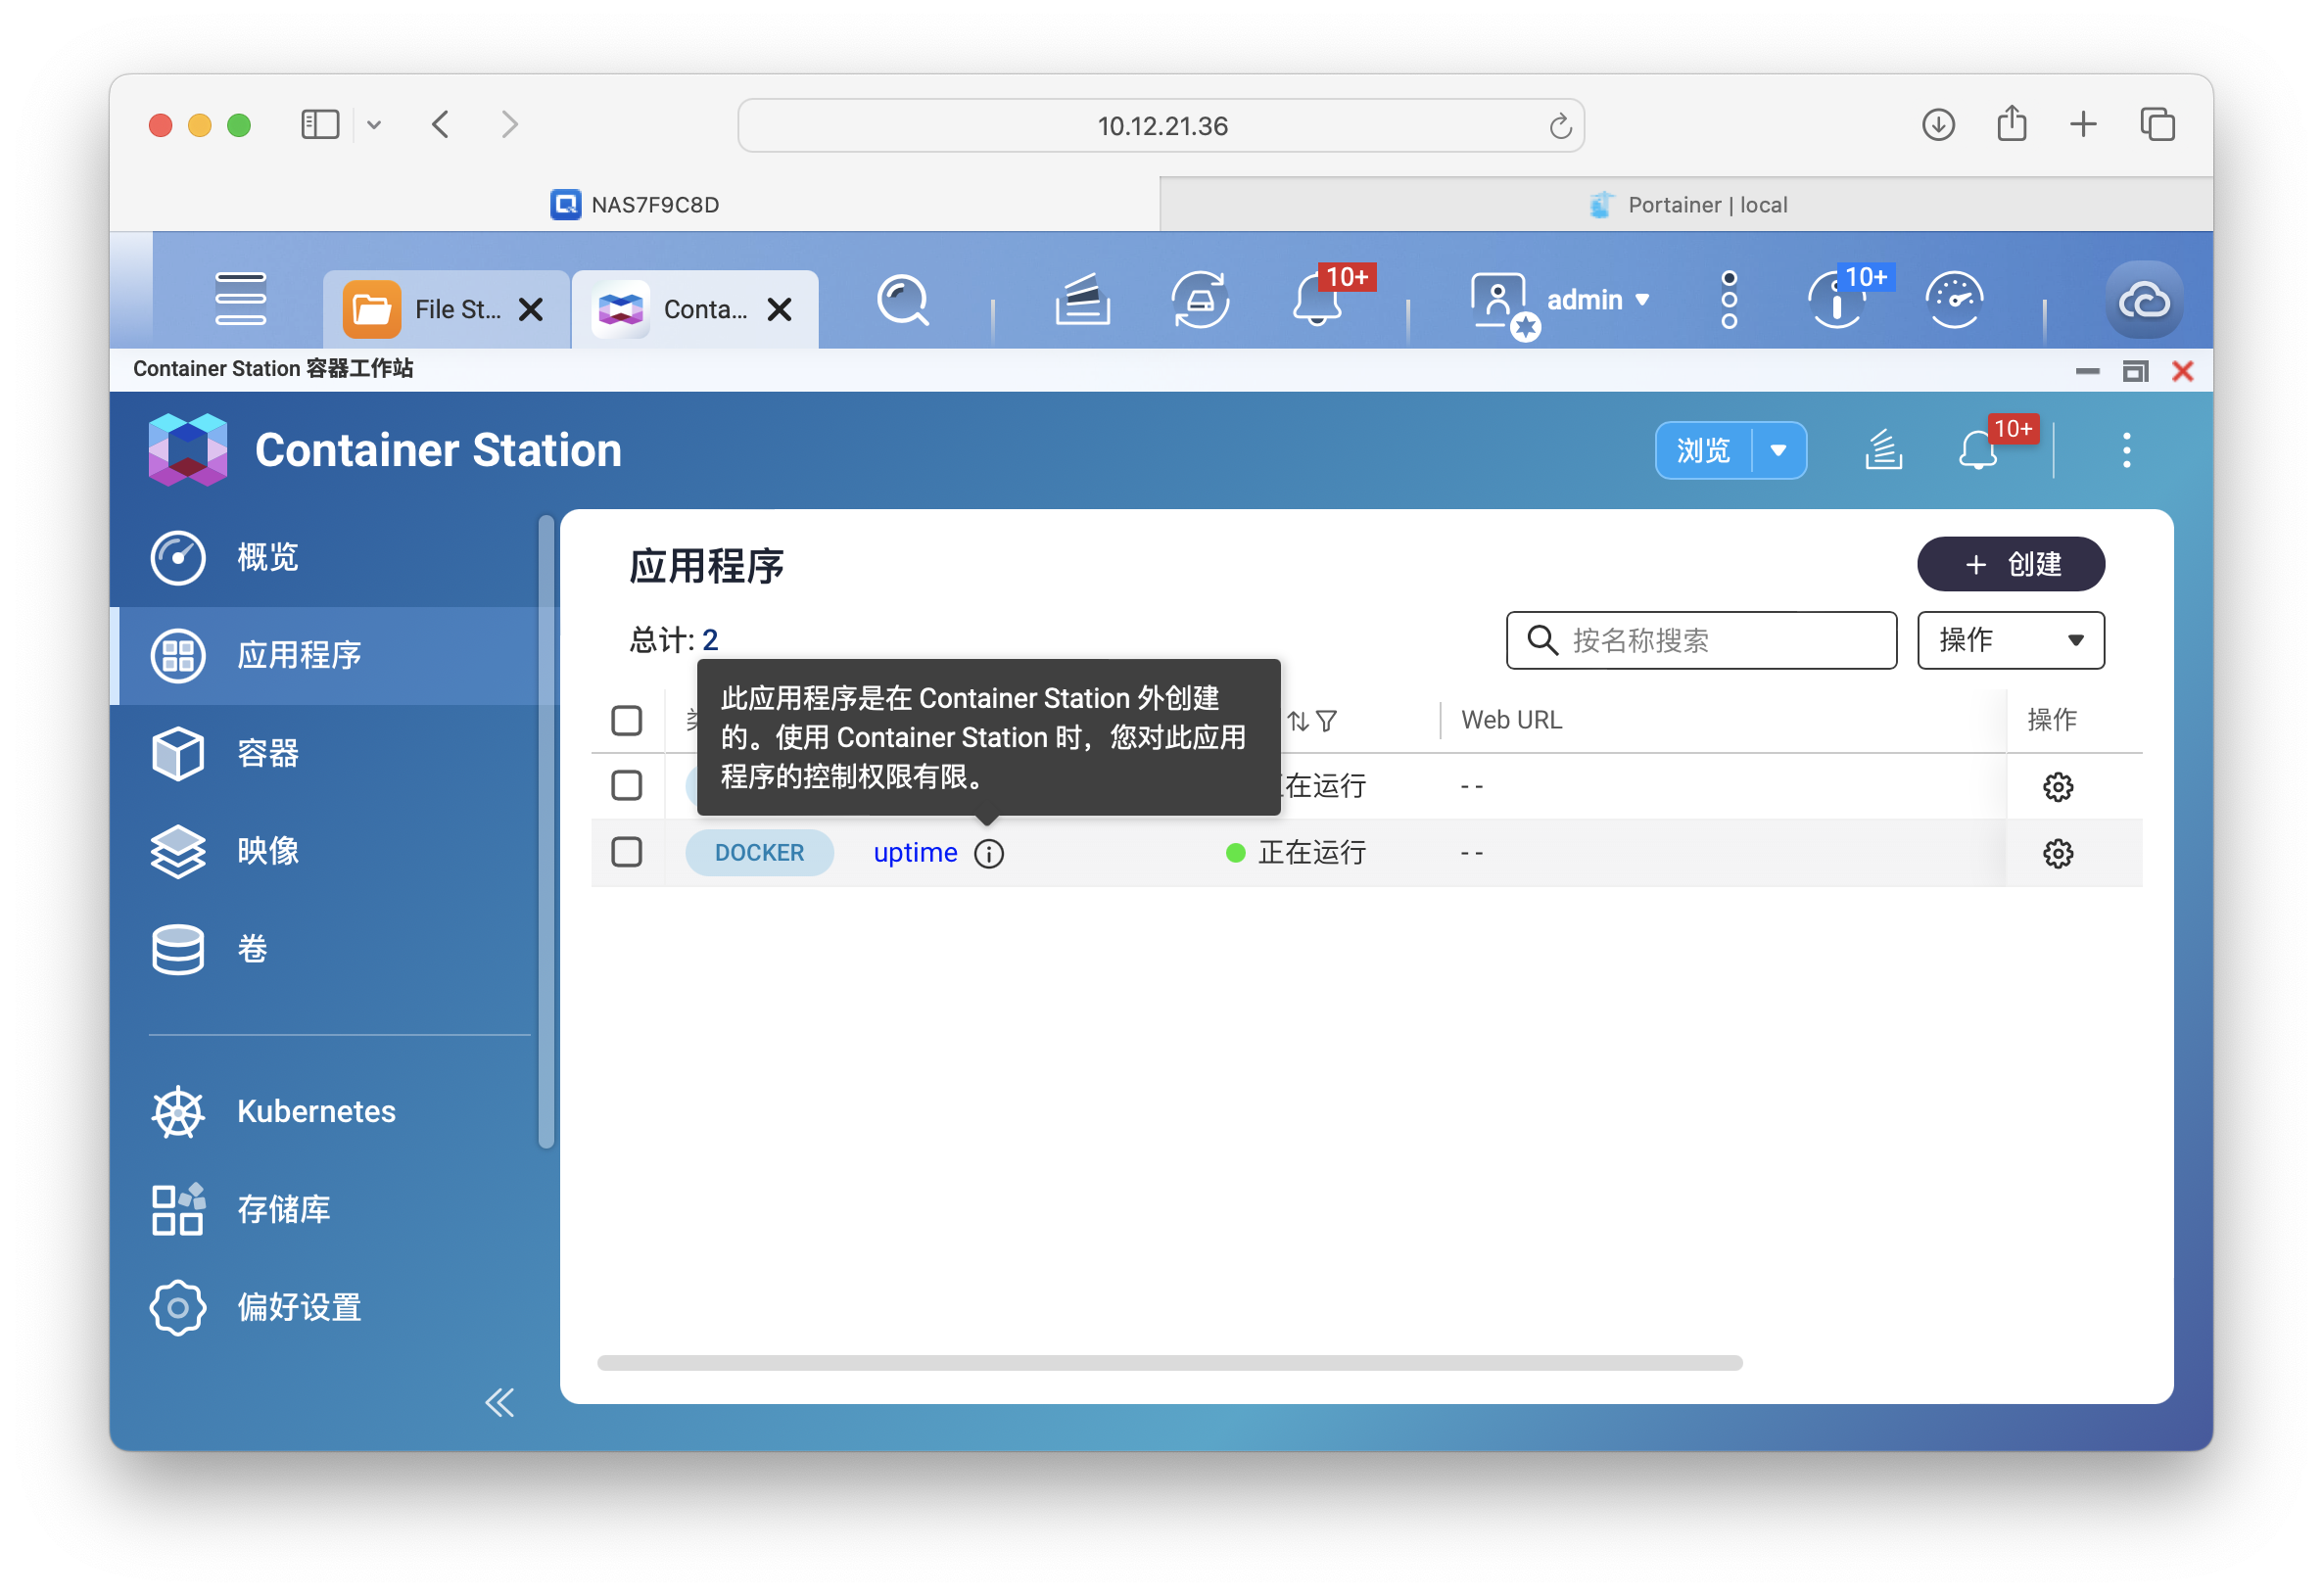Close the Container Station taskbar tab
Image resolution: width=2323 pixels, height=1596 pixels.
[779, 310]
